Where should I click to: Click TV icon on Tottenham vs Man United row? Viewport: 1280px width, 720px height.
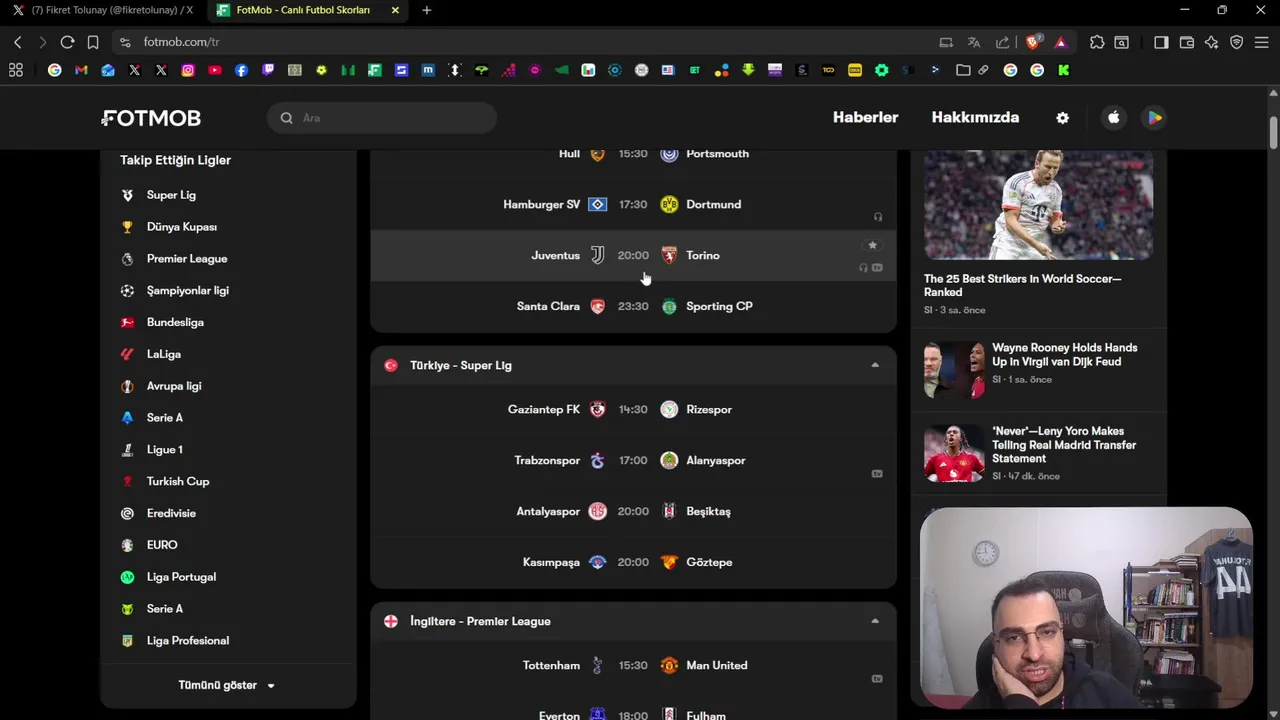(877, 679)
